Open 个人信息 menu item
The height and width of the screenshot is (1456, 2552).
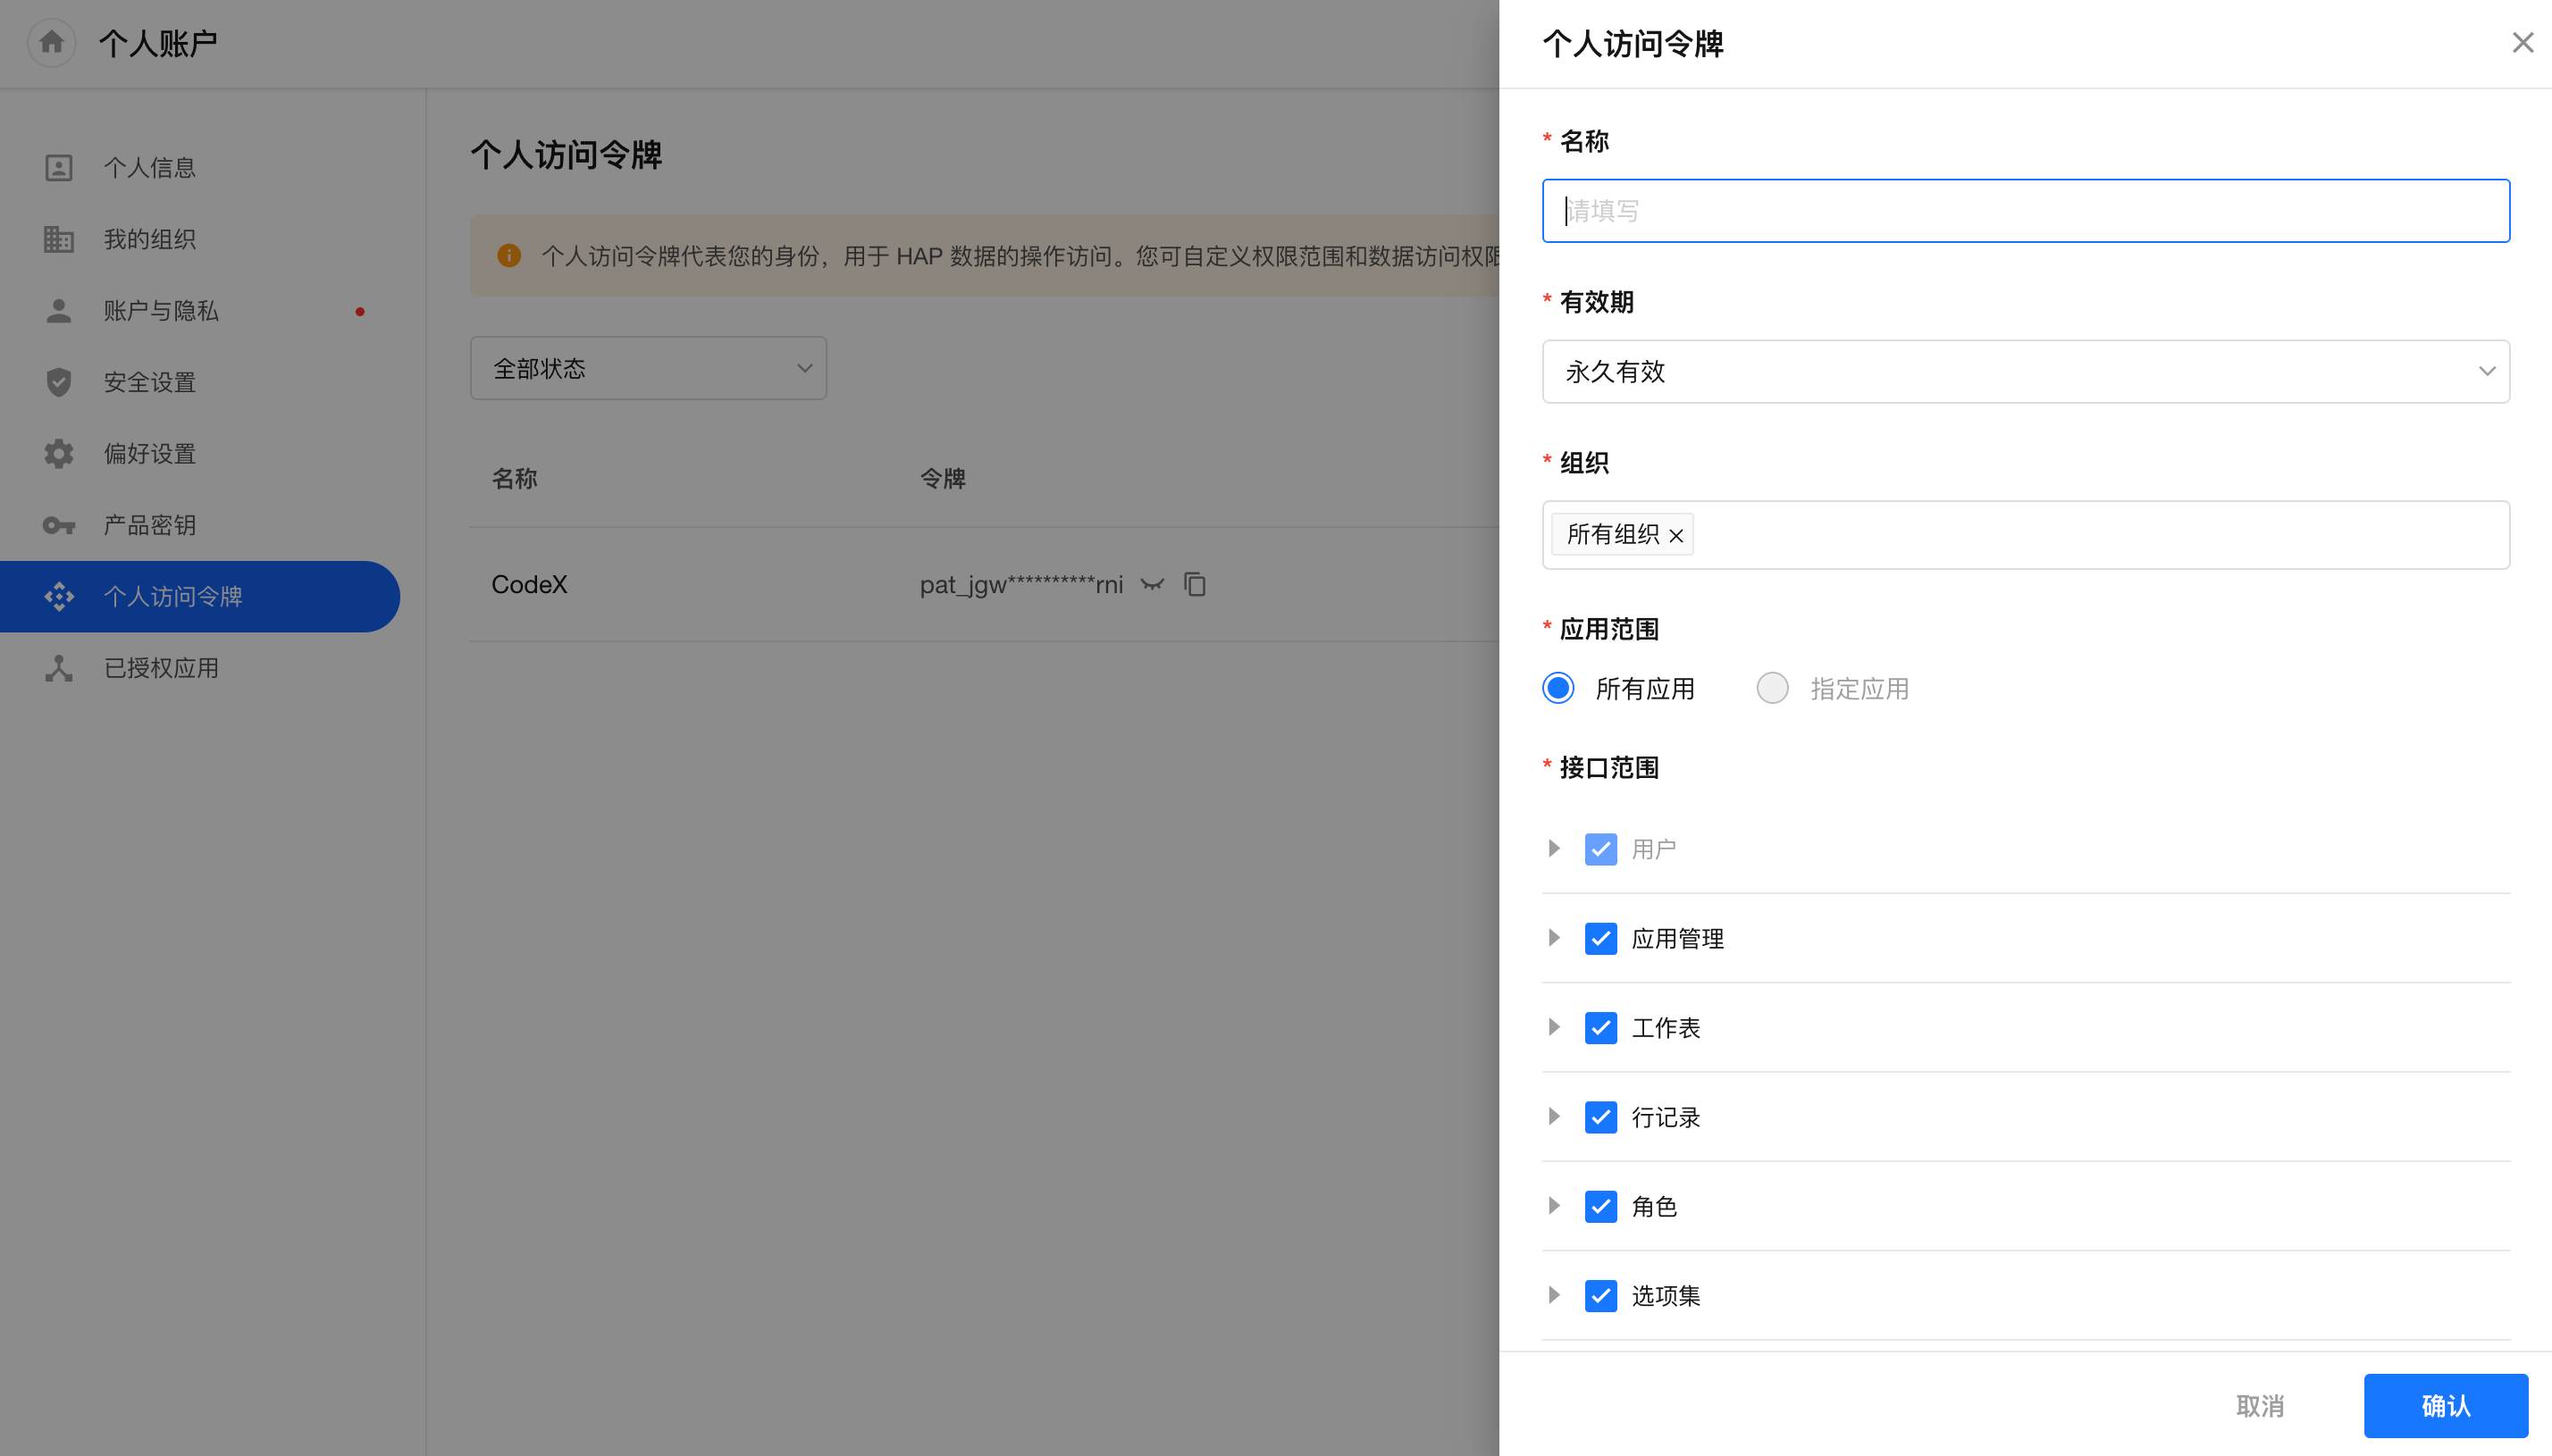click(200, 167)
